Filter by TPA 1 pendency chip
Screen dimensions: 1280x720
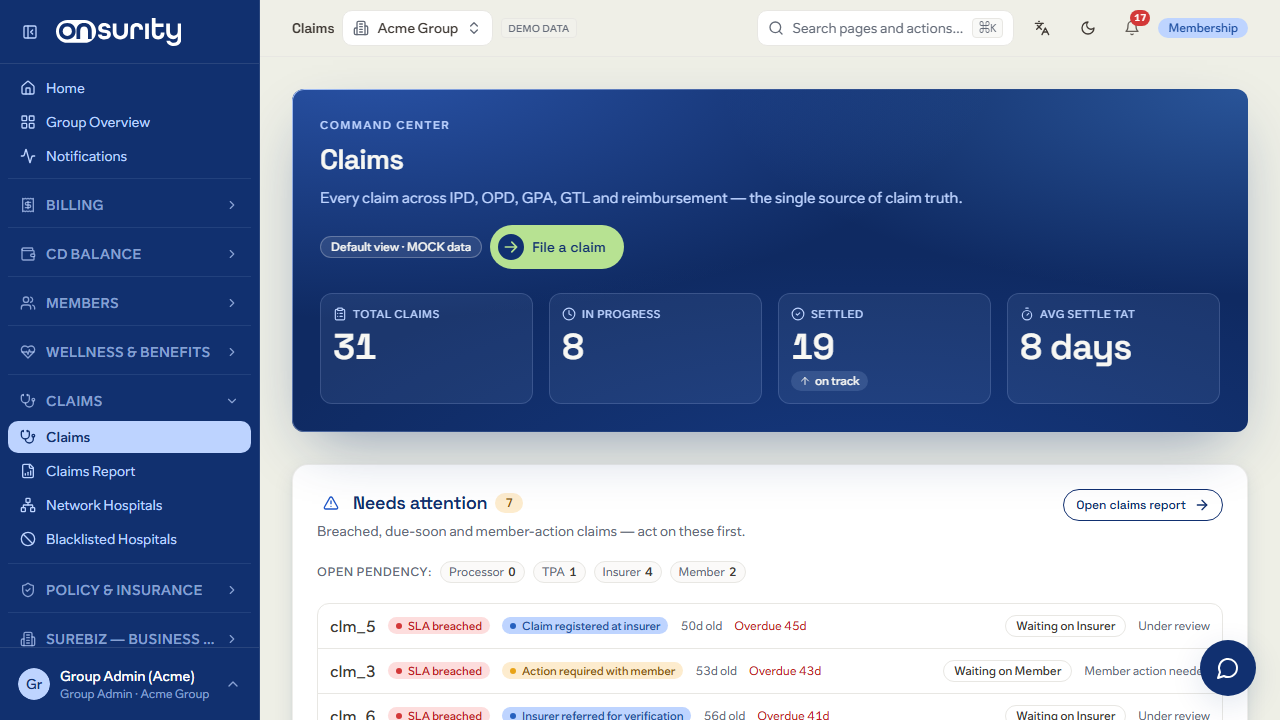[559, 572]
